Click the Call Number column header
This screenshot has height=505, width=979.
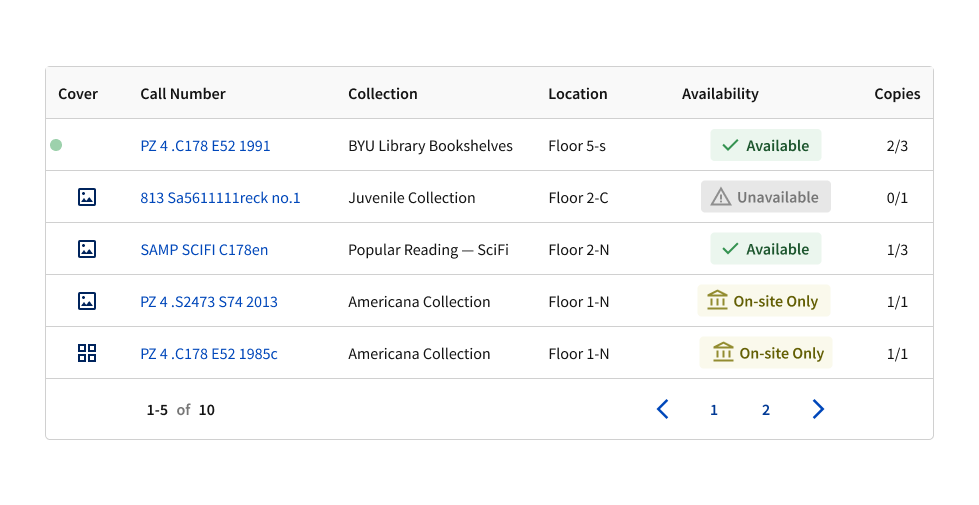(183, 94)
